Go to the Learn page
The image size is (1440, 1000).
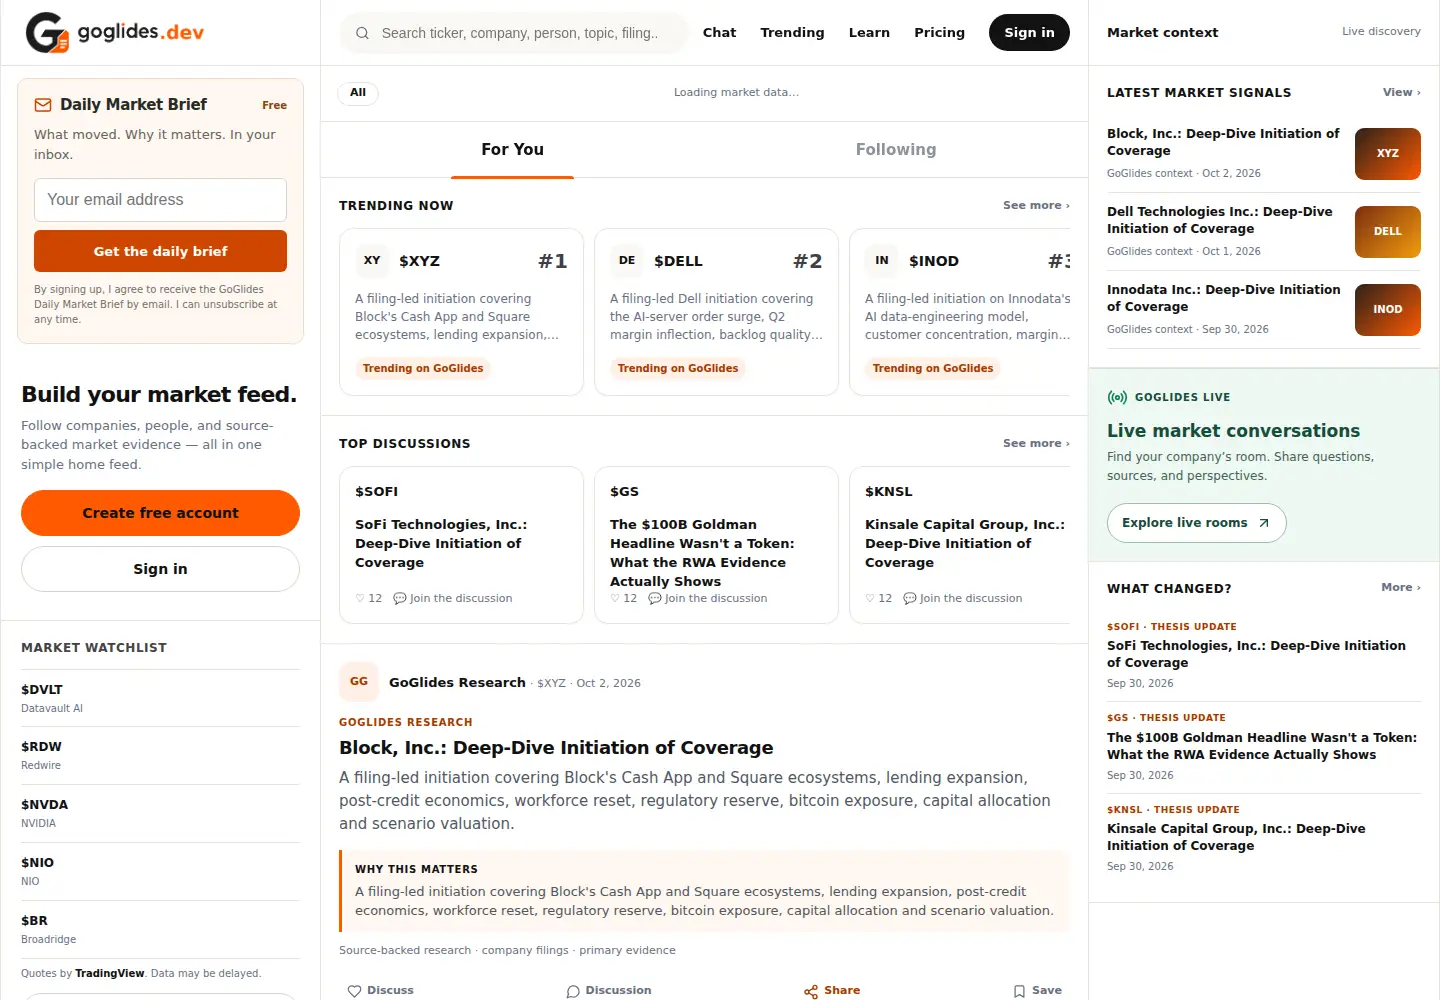[869, 33]
